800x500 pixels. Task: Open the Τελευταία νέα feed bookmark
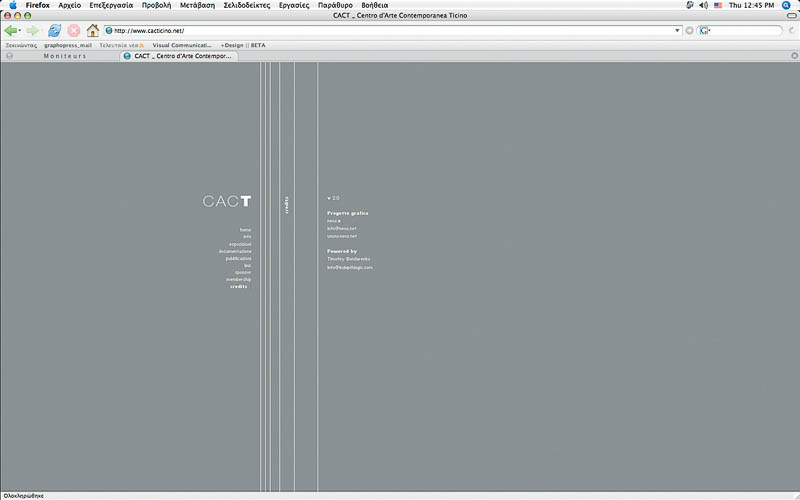(121, 45)
